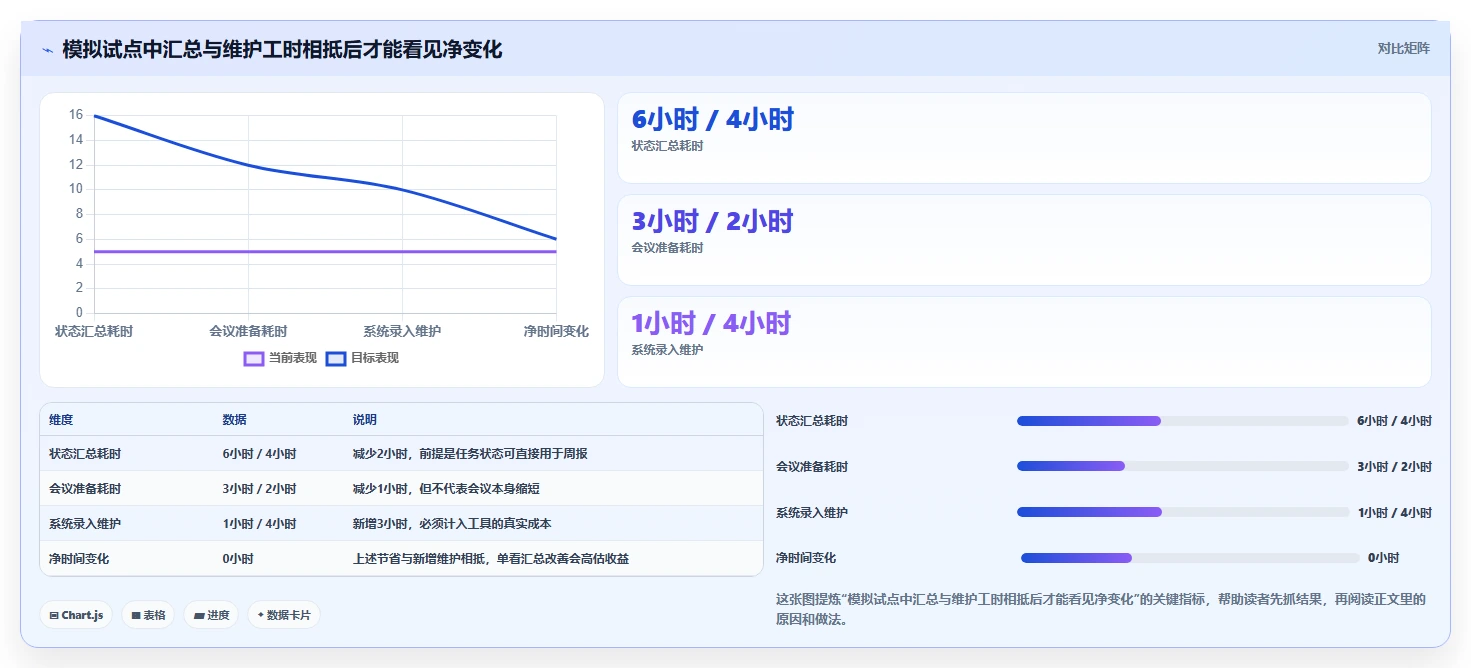Select 系统录入维护 cell in table's first column
This screenshot has height=668, width=1471.
pyautogui.click(x=85, y=524)
